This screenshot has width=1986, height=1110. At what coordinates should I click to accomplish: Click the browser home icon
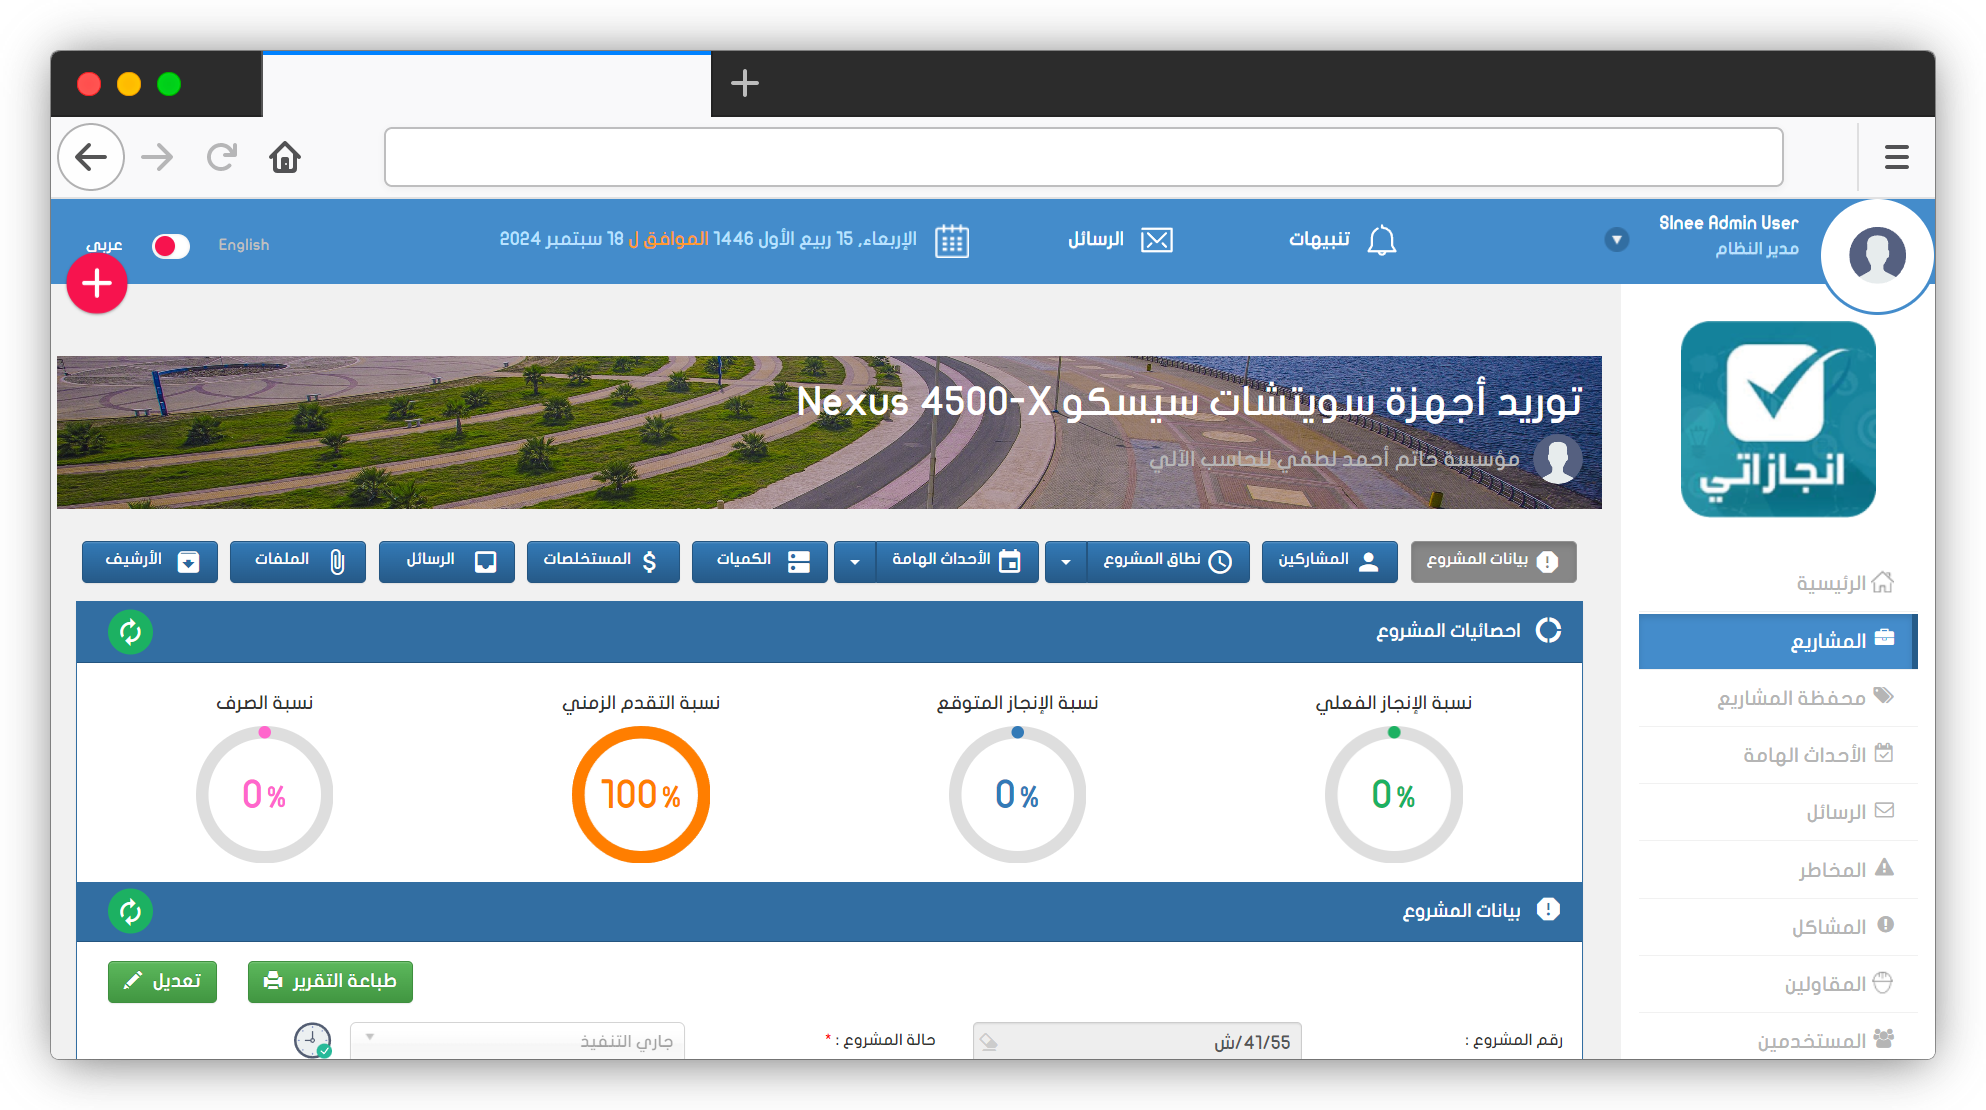285,157
